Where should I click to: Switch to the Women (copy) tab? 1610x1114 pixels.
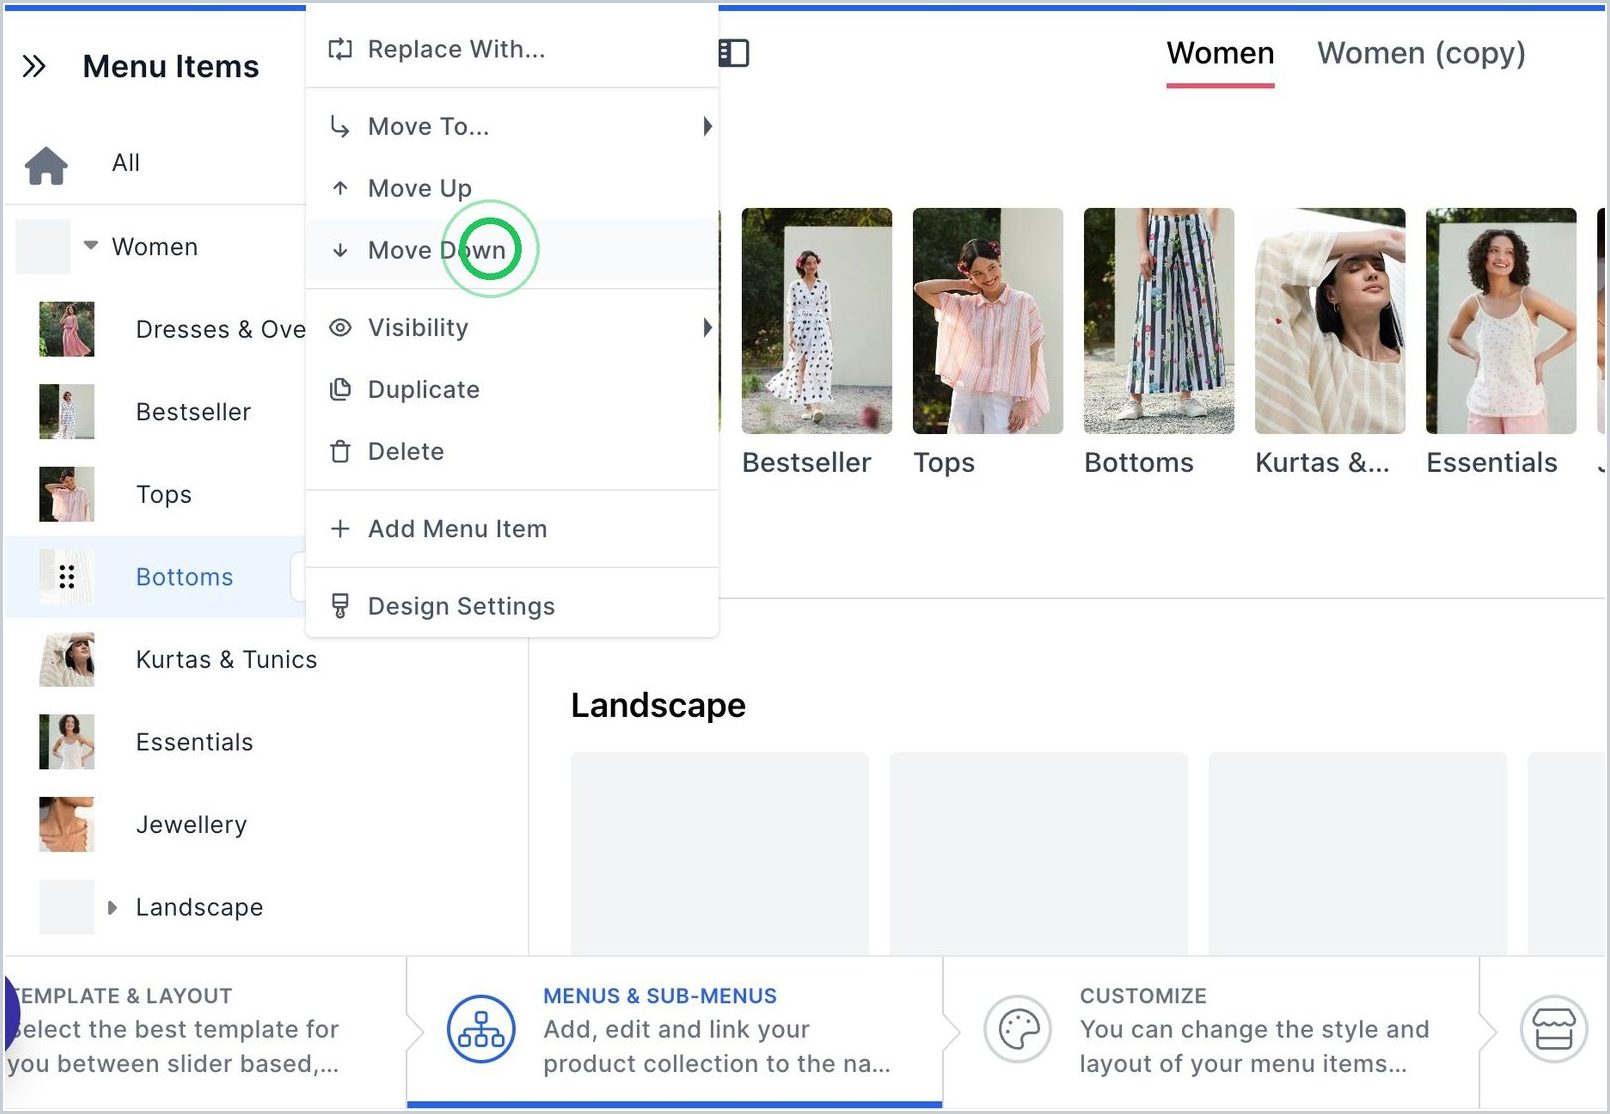[1421, 54]
